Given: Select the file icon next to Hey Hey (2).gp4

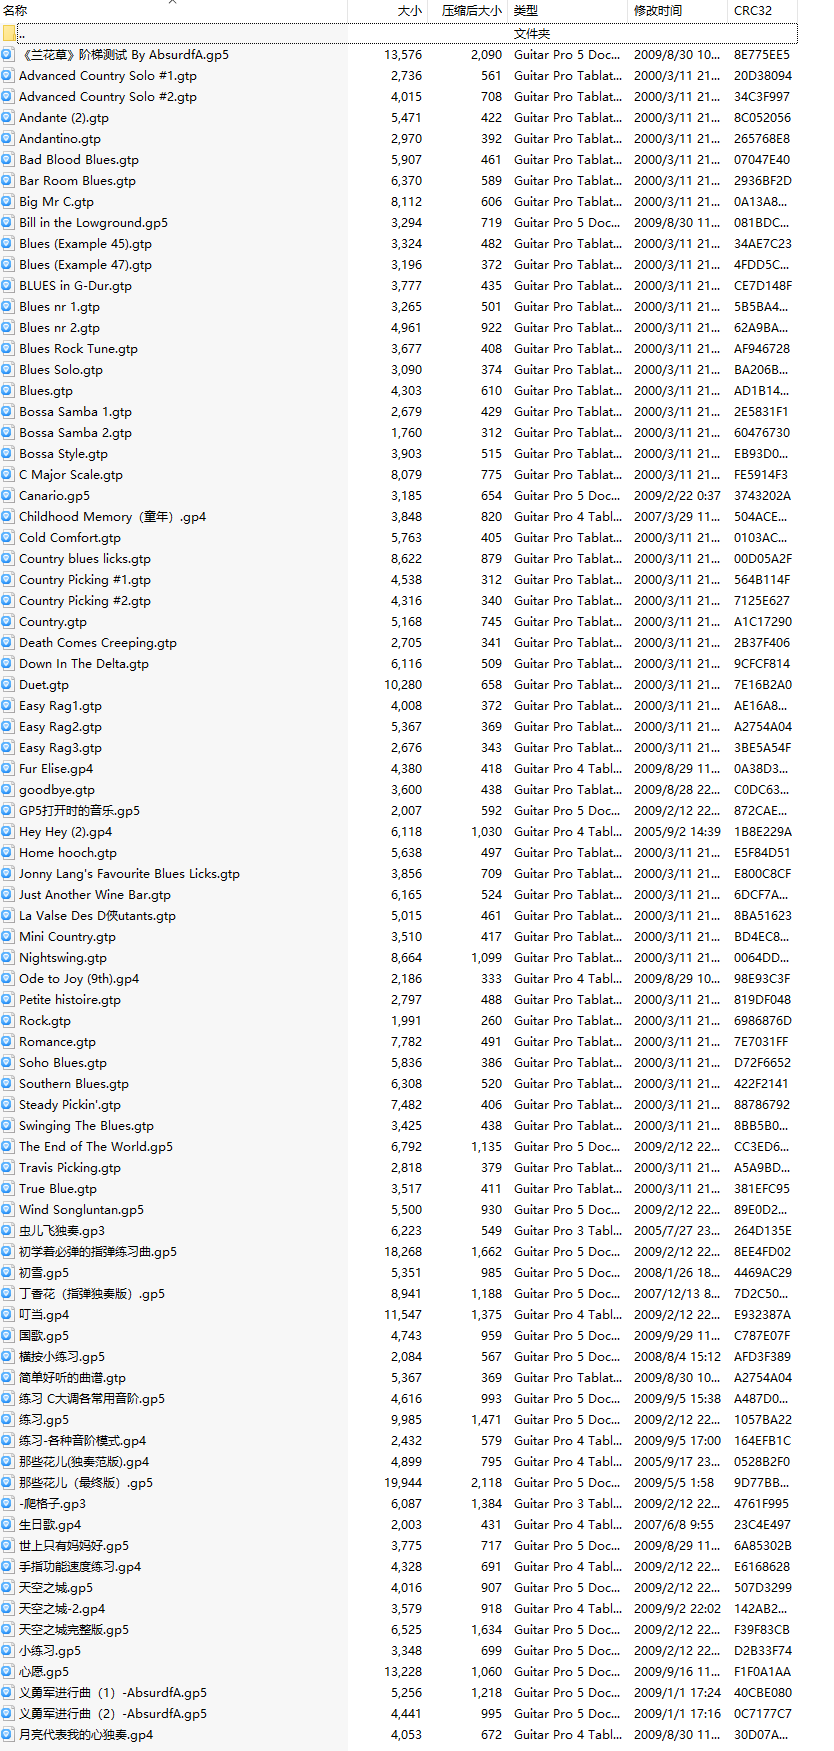Looking at the screenshot, I should [x=8, y=832].
